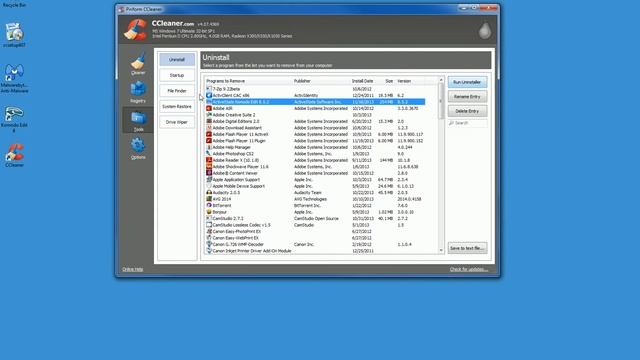Viewport: 640px width, 360px height.
Task: Open the Registry section in the sidebar
Action: 138,92
